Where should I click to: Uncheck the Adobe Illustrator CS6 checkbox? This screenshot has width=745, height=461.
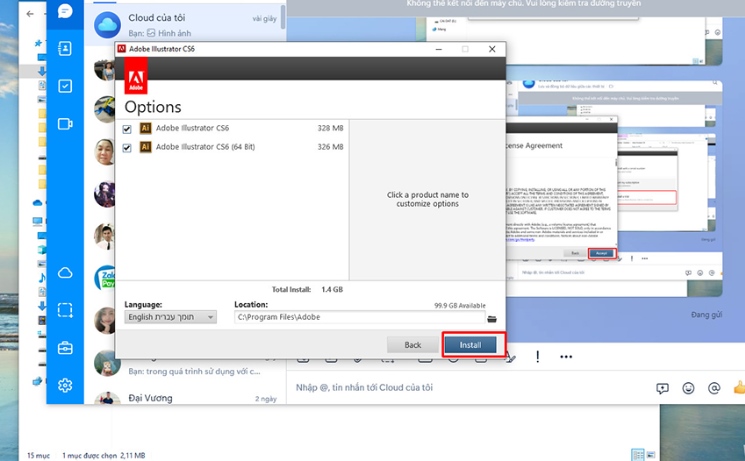[127, 129]
